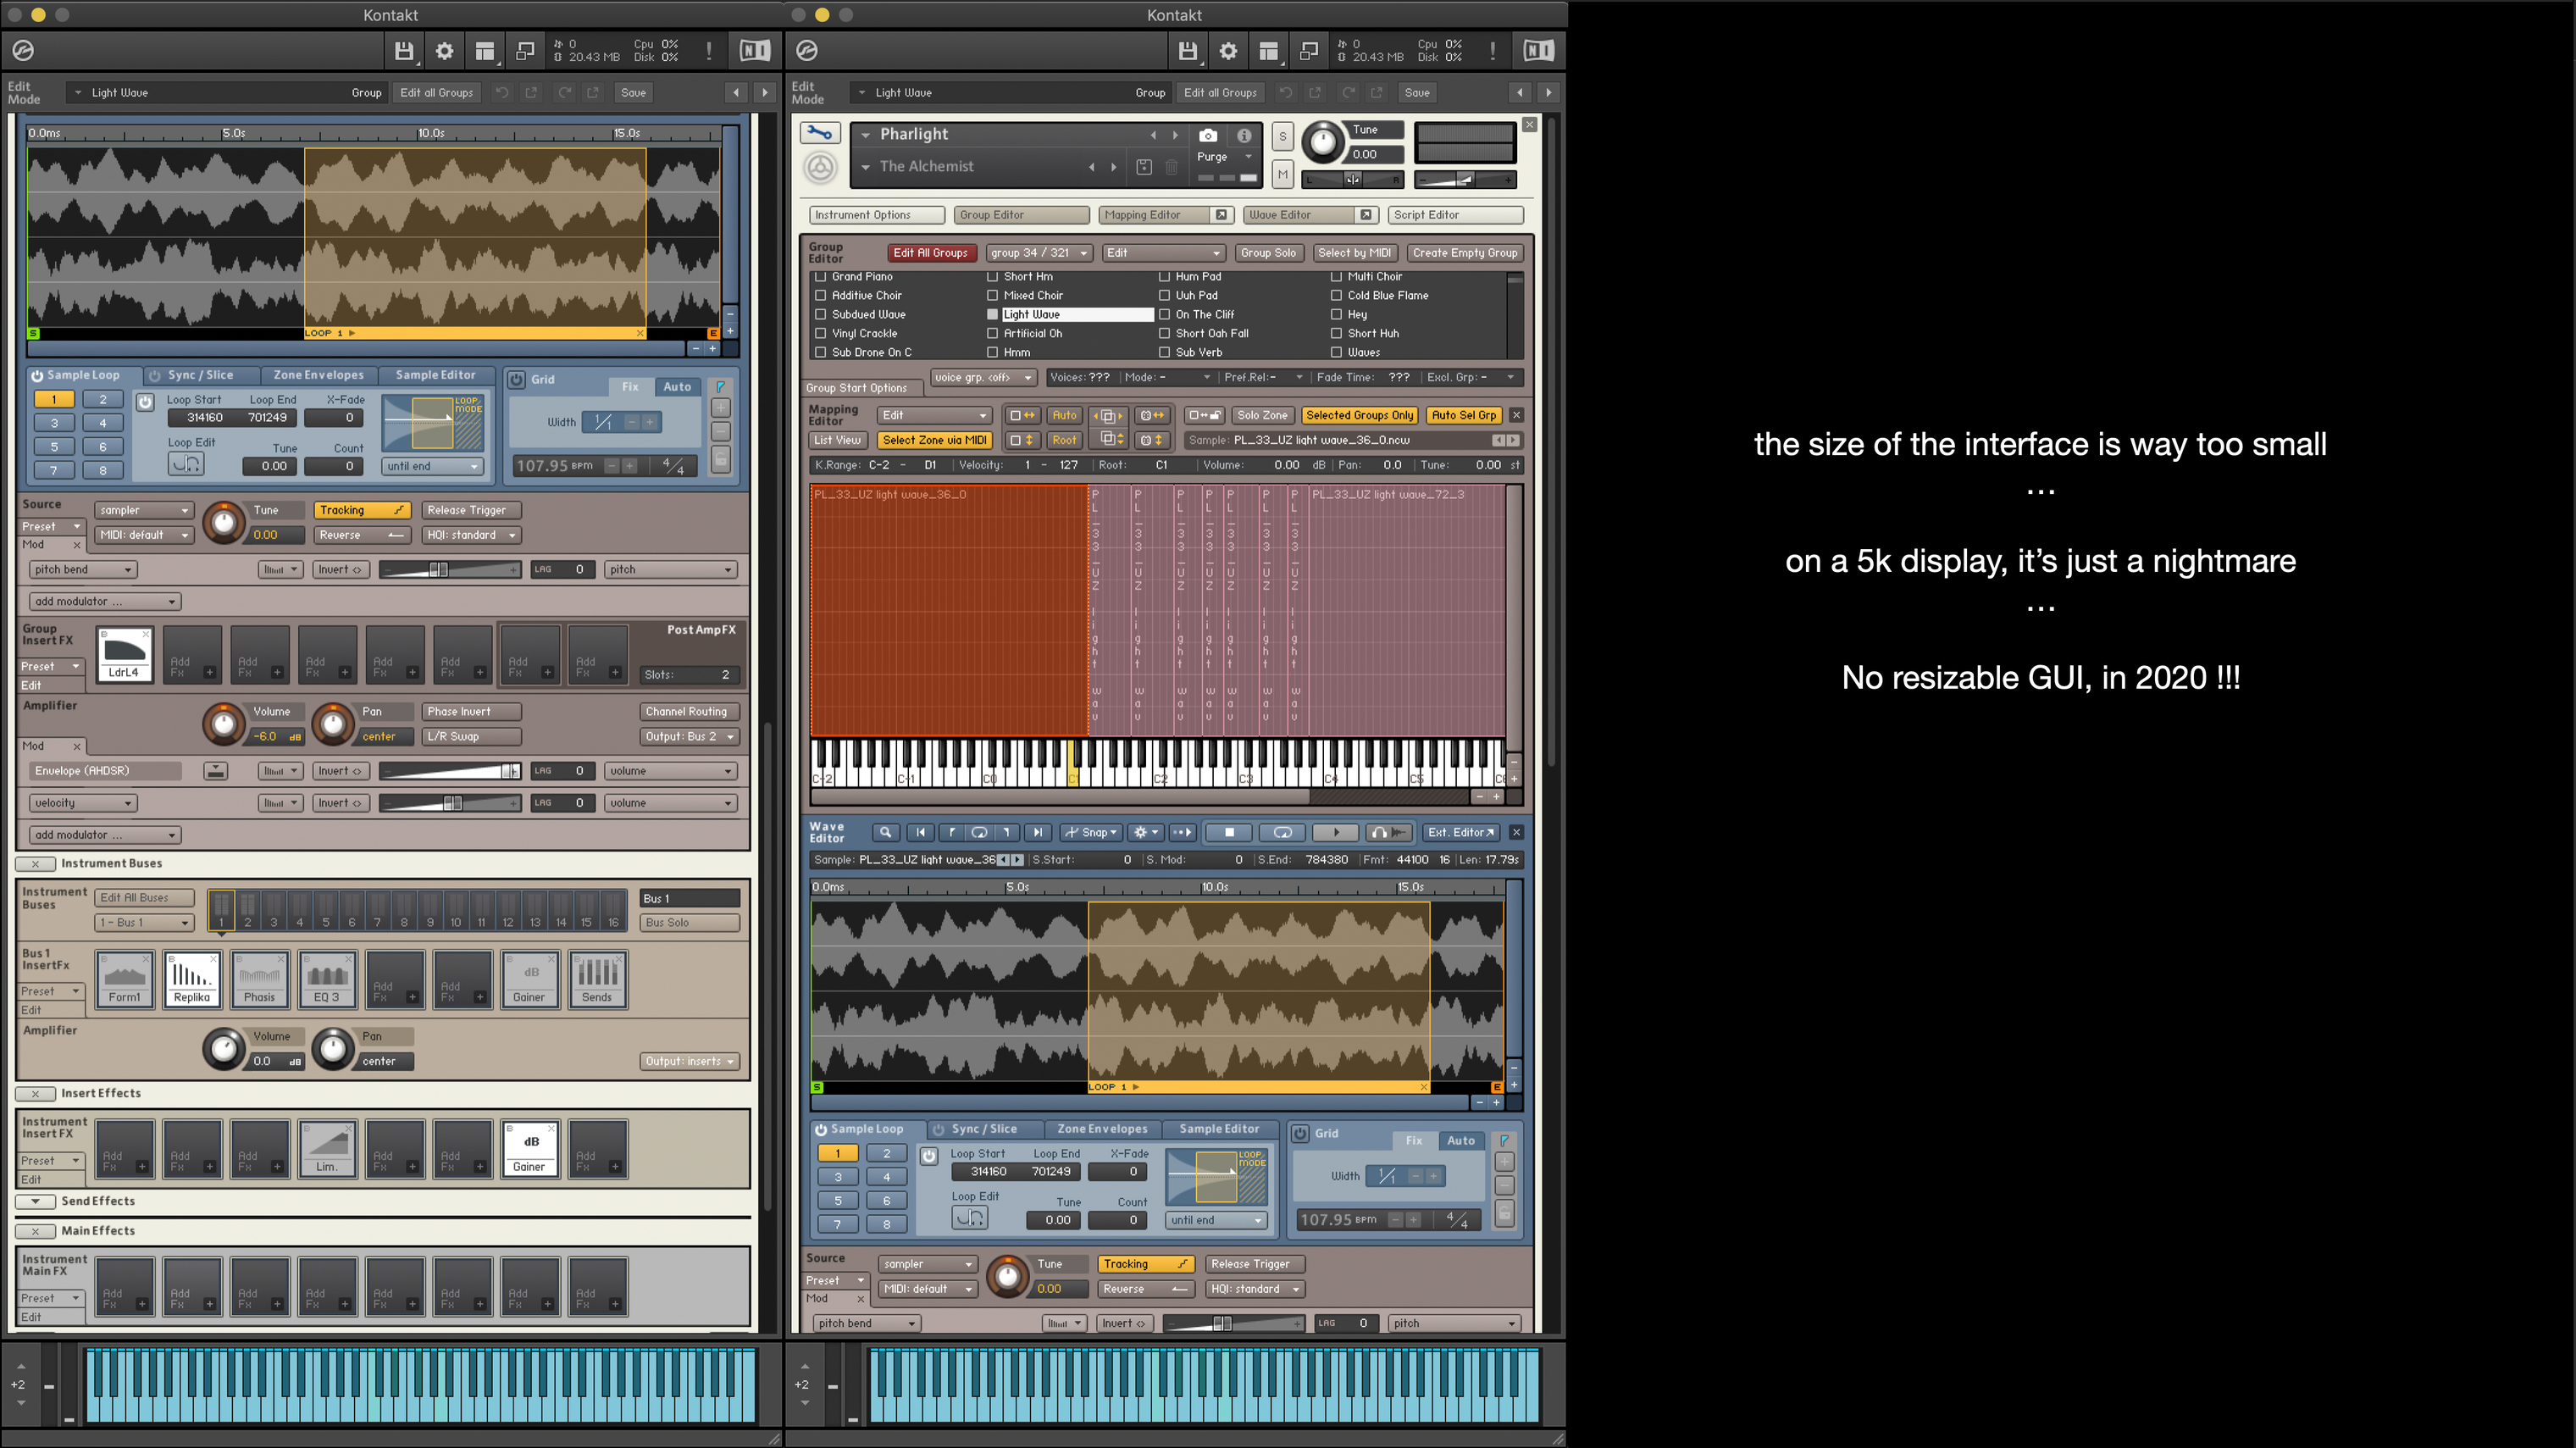The height and width of the screenshot is (1448, 2576).
Task: Click the wrench edit mode icon
Action: coord(819,133)
